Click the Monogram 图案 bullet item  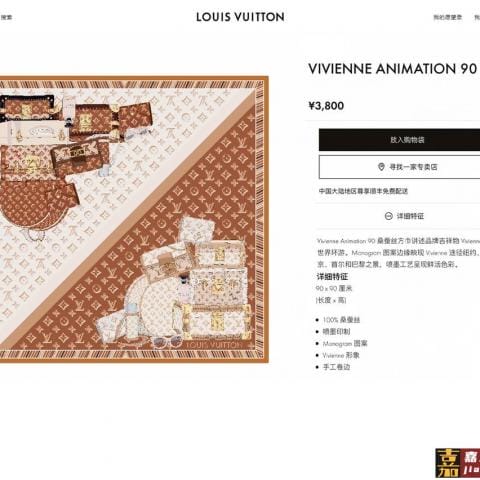click(x=345, y=344)
